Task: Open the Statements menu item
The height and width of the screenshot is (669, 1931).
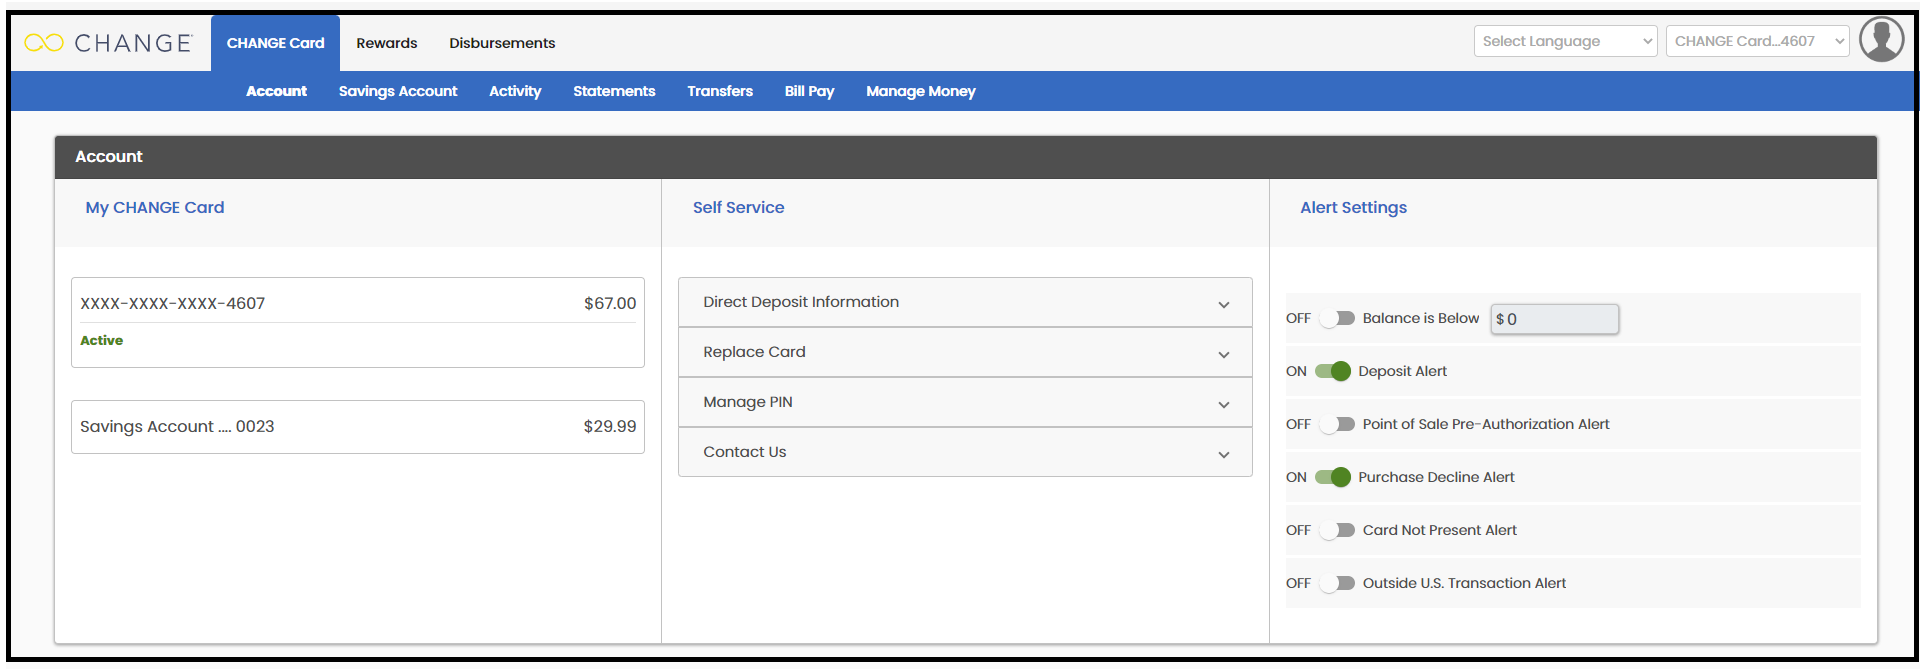Action: tap(614, 91)
